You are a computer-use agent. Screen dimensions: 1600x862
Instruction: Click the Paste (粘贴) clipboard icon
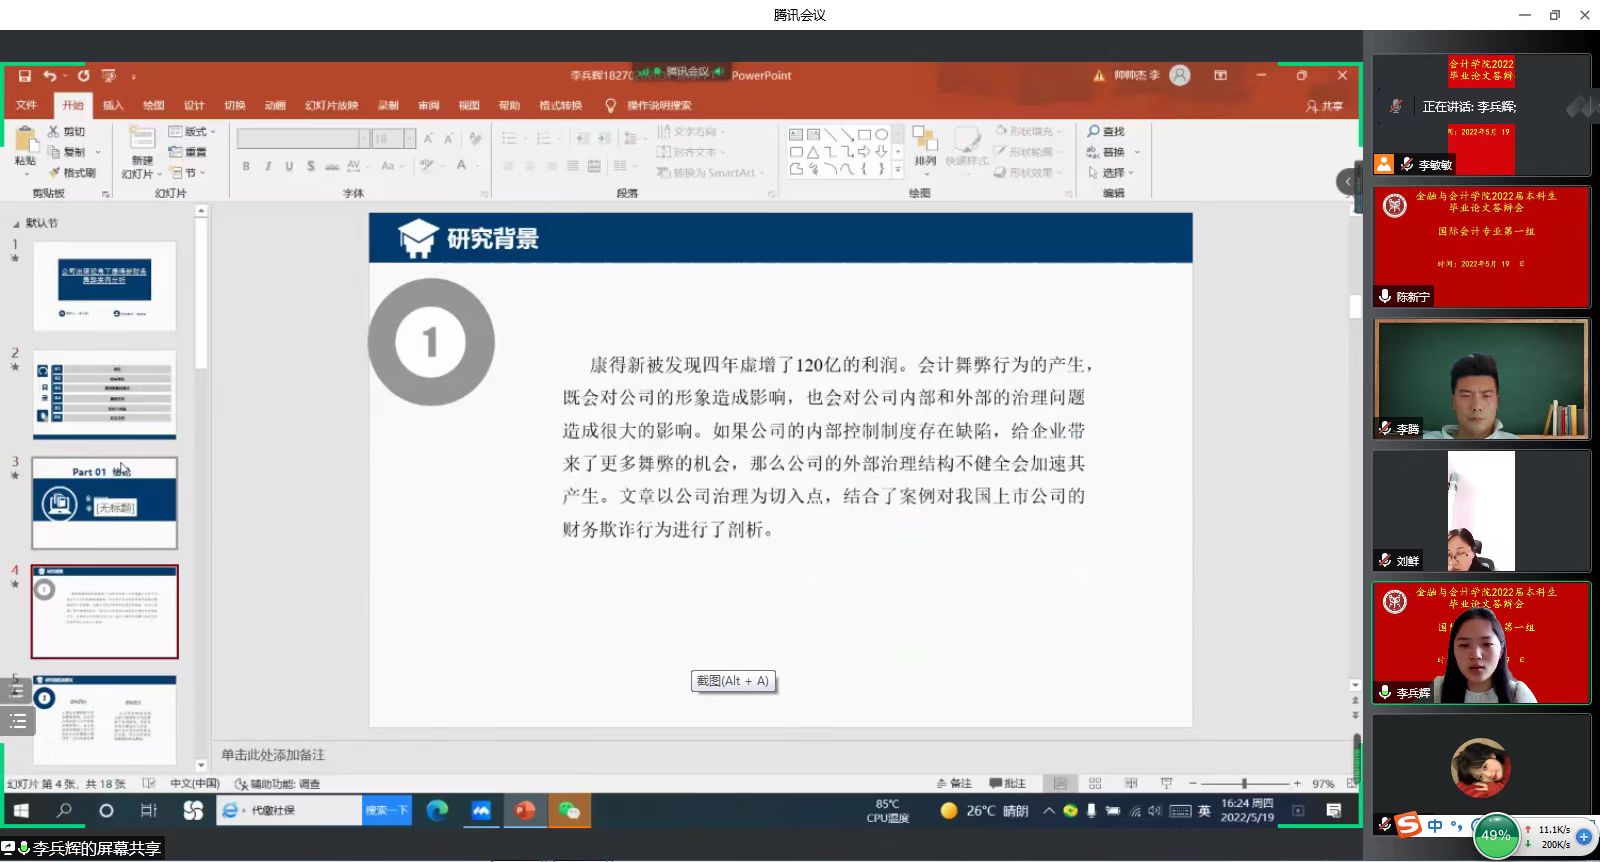[x=25, y=140]
